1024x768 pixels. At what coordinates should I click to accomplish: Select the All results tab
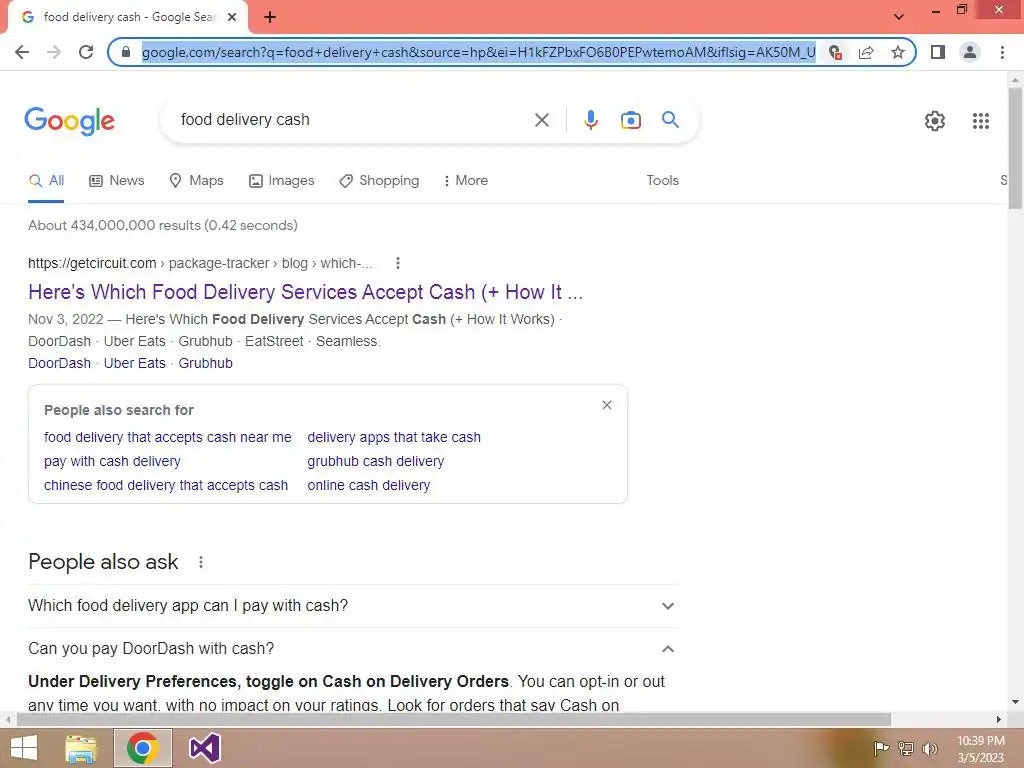tap(46, 181)
